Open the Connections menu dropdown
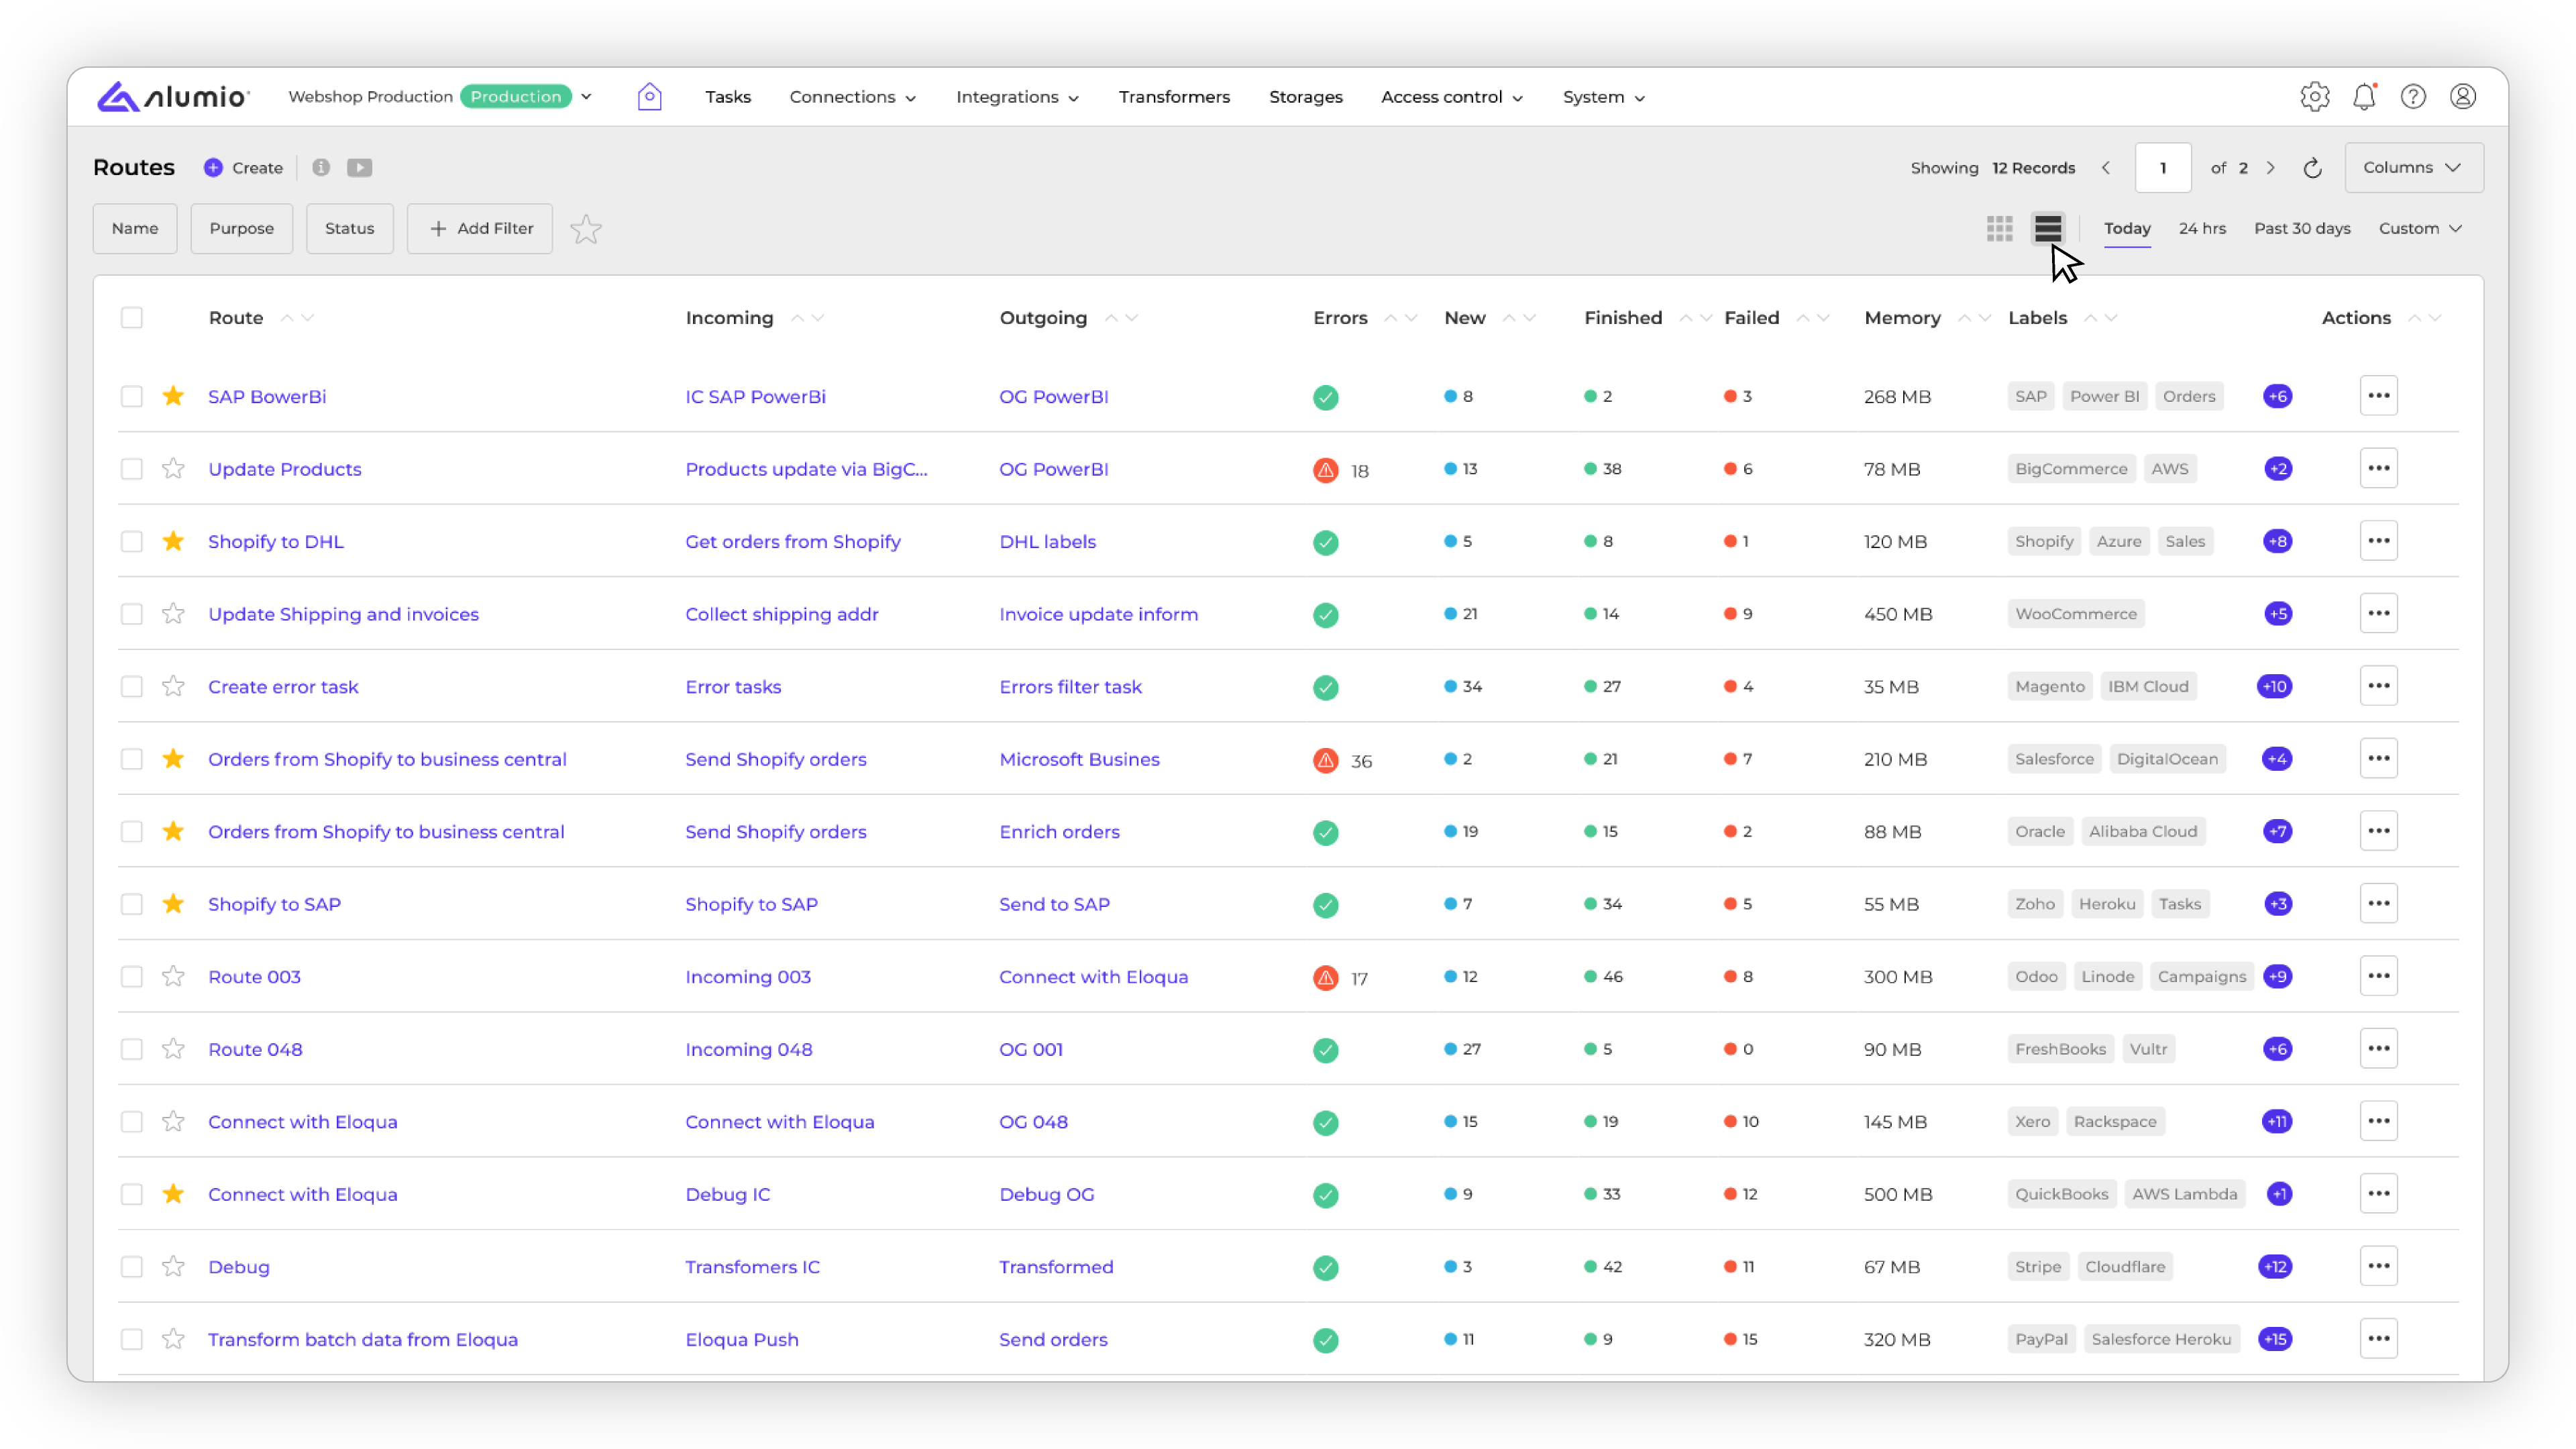This screenshot has height=1449, width=2576. pyautogui.click(x=852, y=97)
